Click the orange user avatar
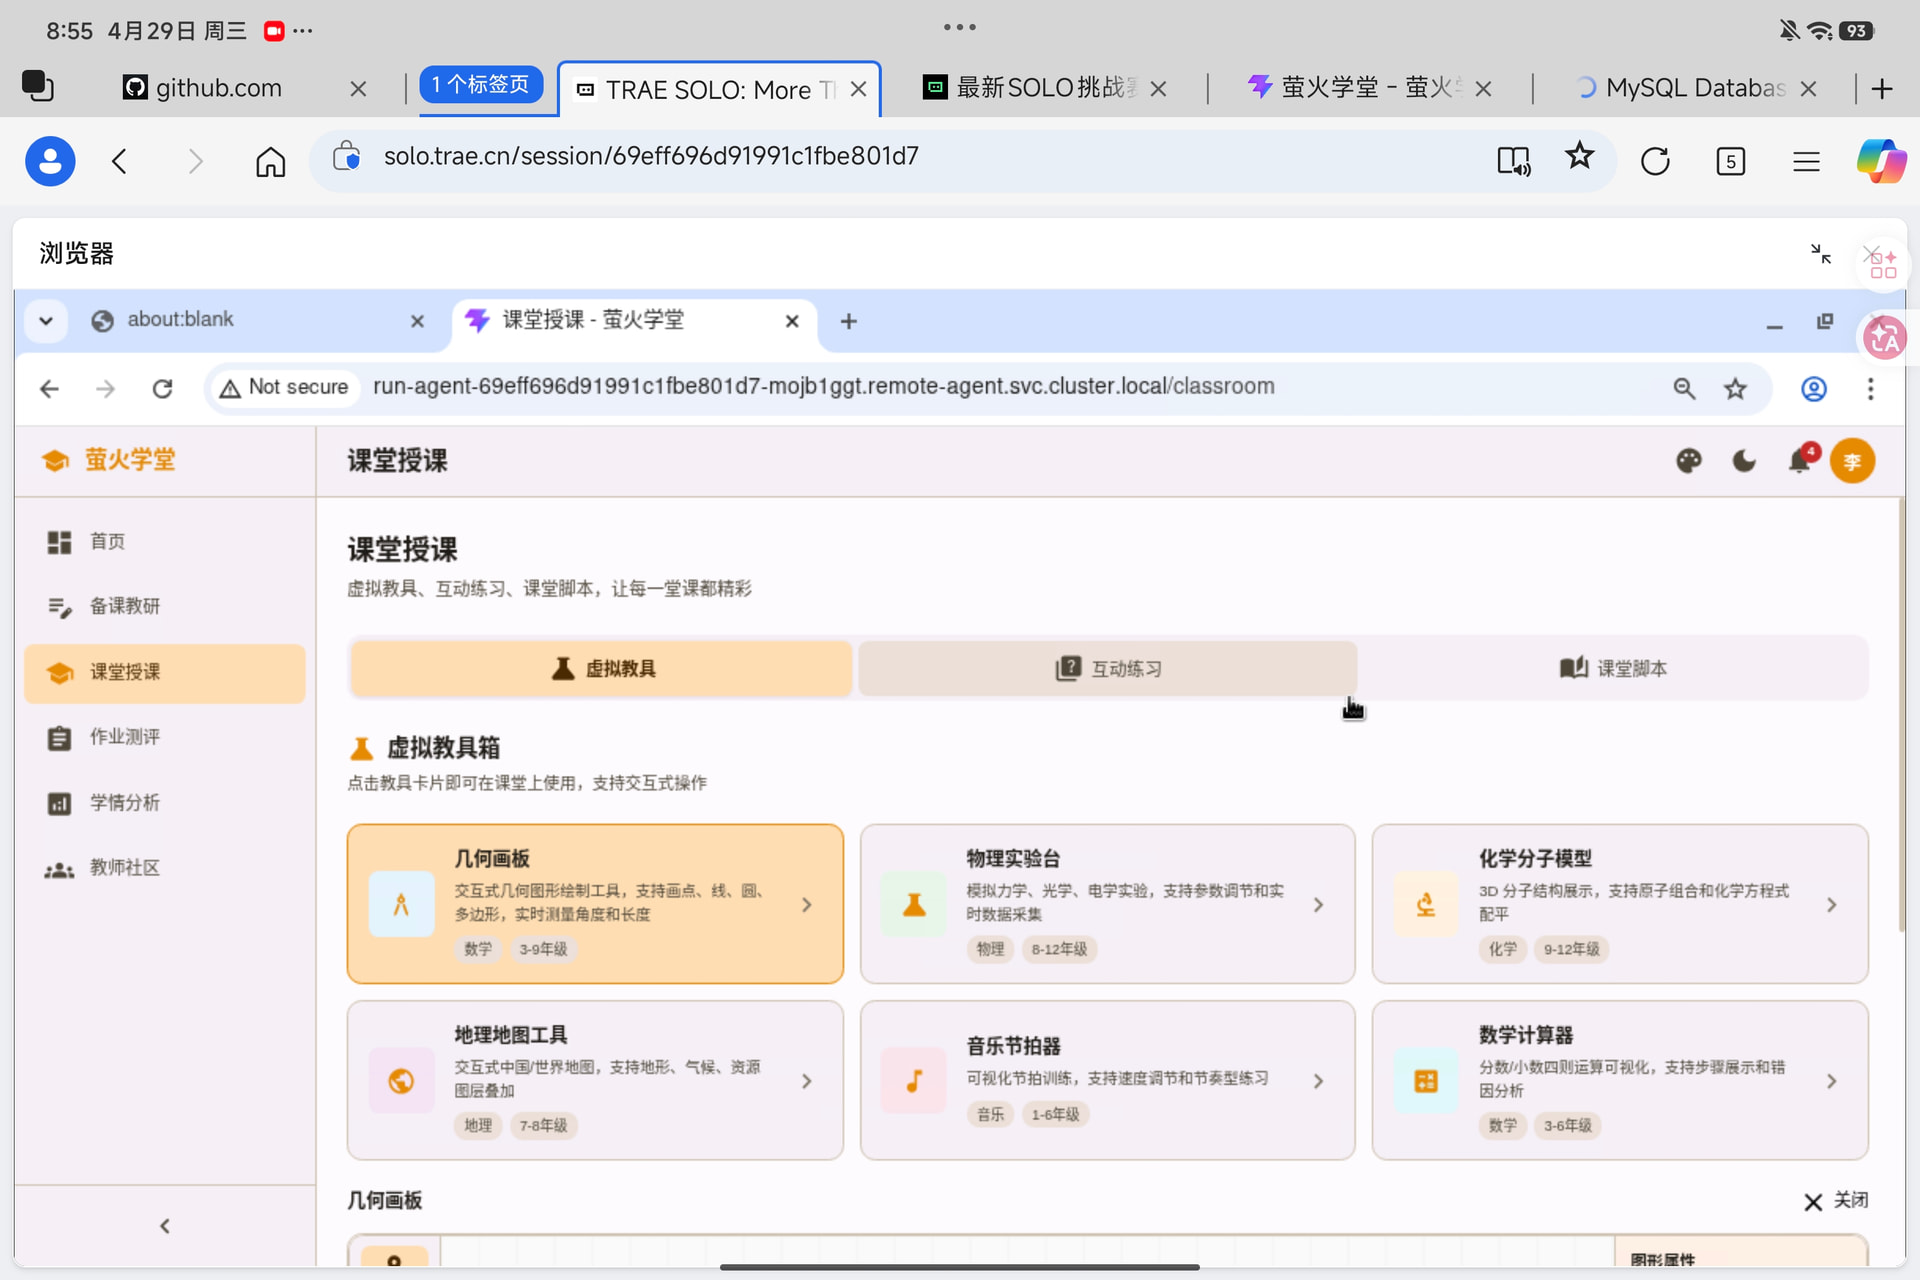This screenshot has width=1920, height=1280. click(1852, 461)
